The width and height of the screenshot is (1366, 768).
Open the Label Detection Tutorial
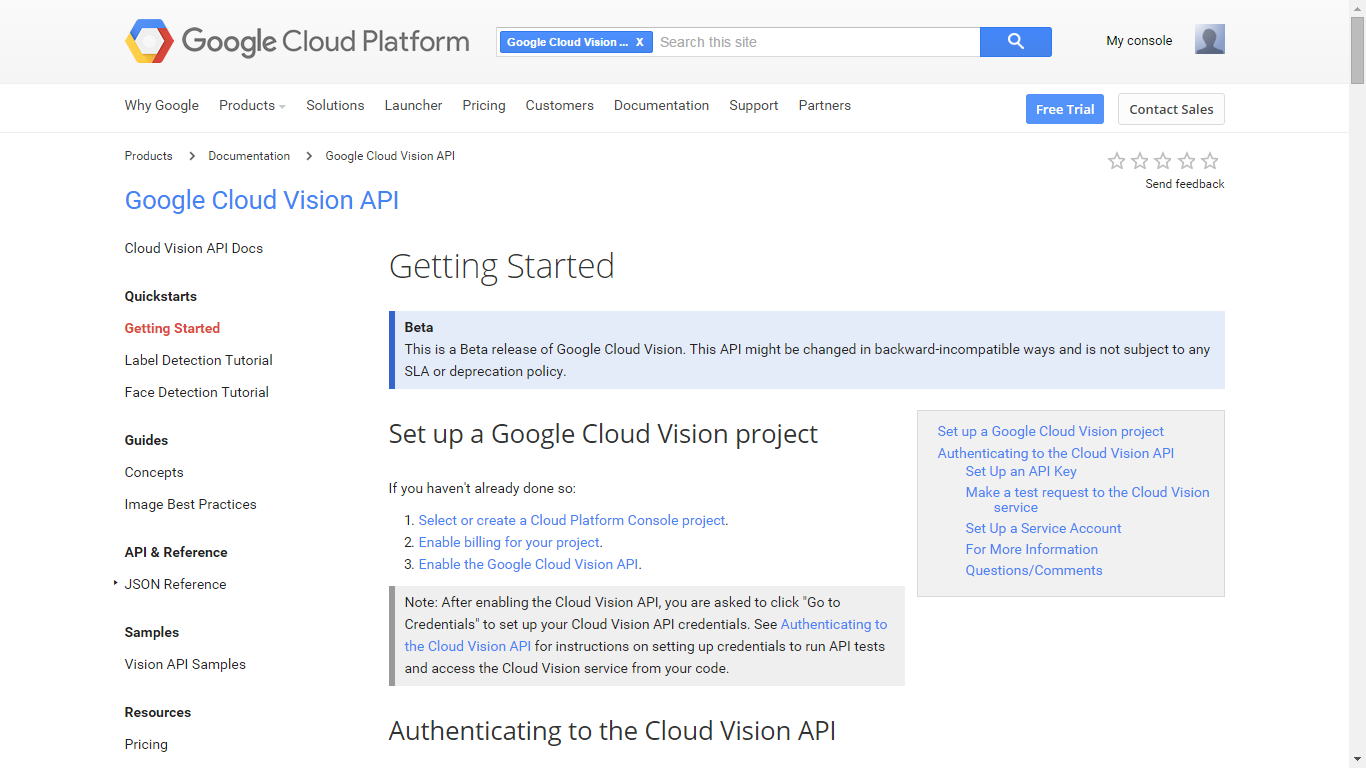(199, 360)
